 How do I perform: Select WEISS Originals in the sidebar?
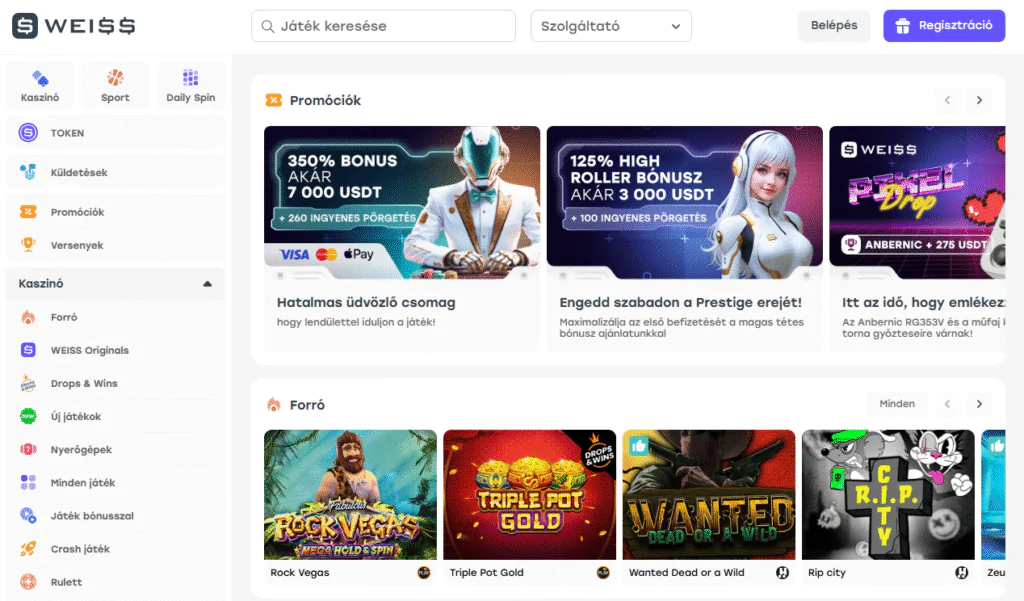(x=116, y=350)
